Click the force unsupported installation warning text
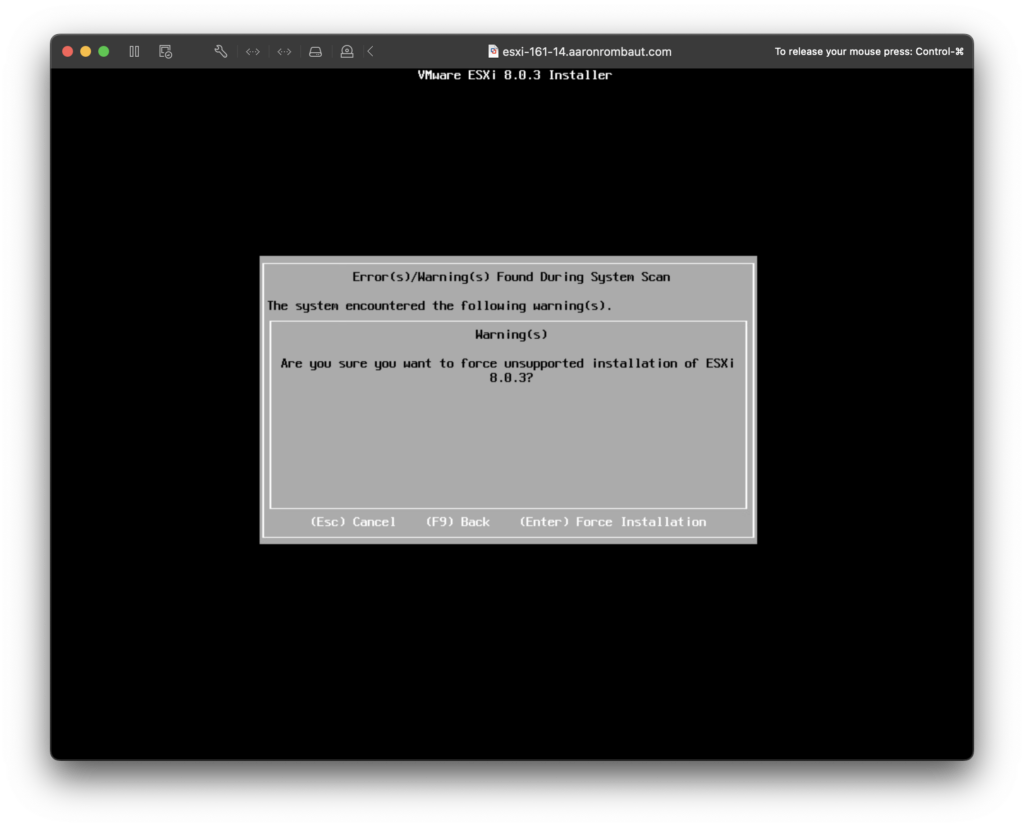 point(507,370)
